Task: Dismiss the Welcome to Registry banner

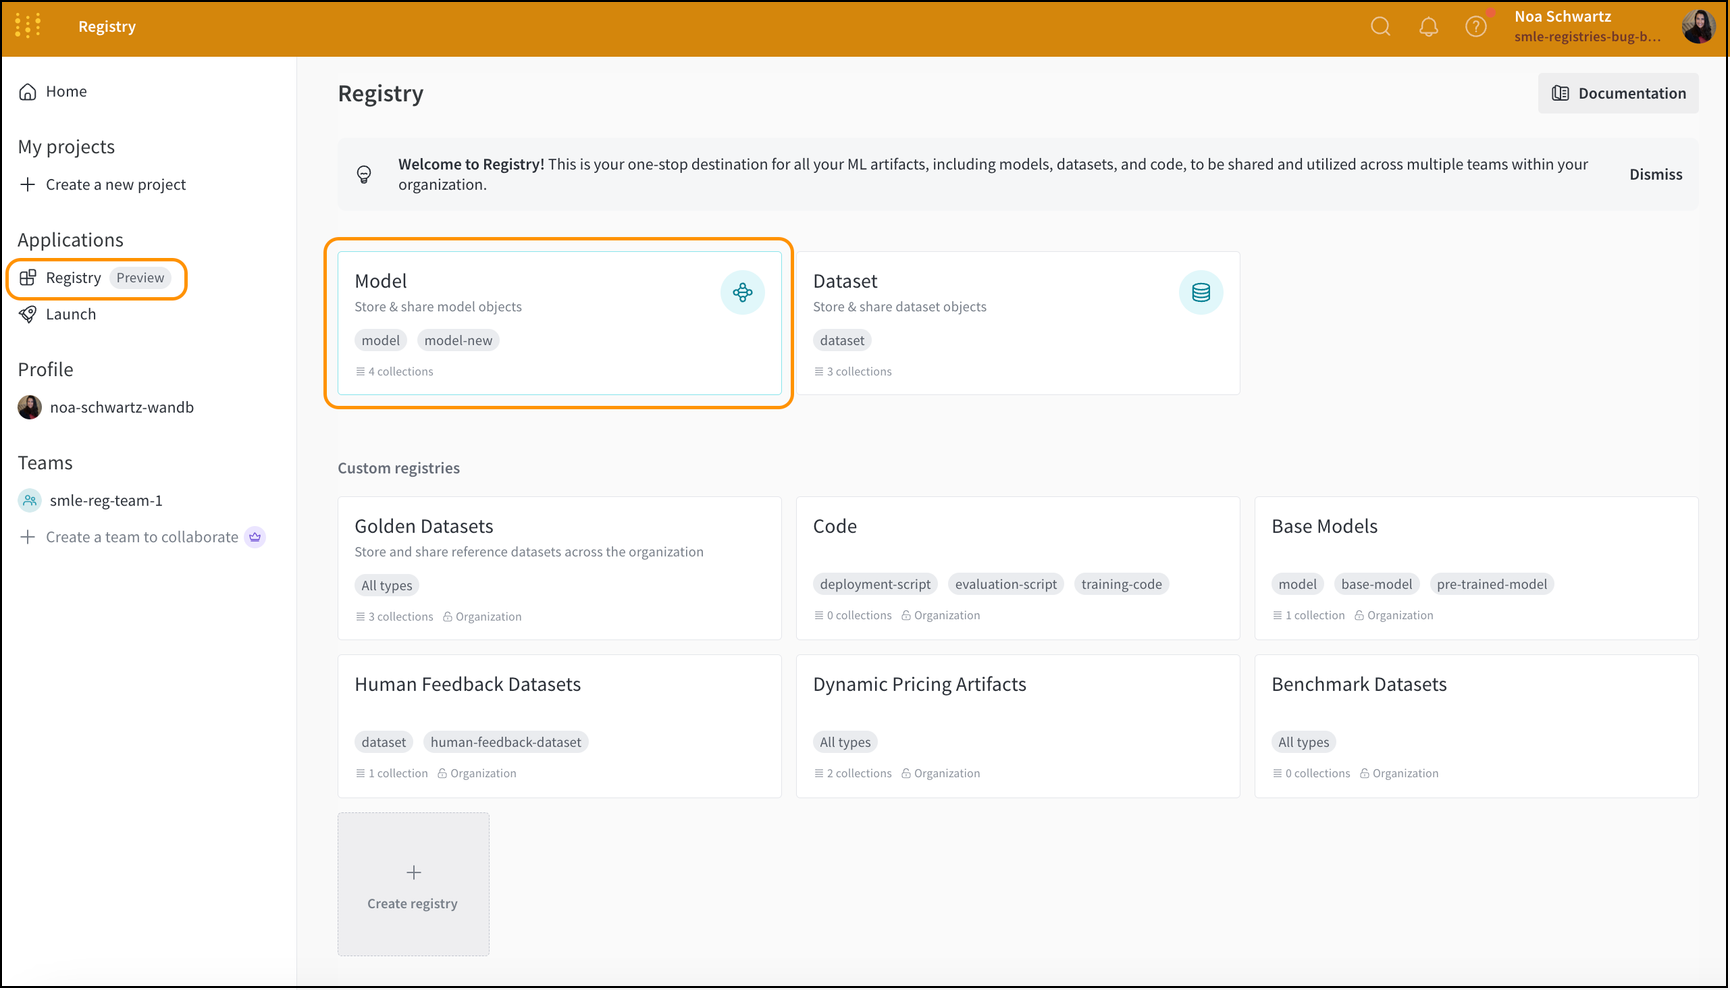Action: pyautogui.click(x=1655, y=174)
